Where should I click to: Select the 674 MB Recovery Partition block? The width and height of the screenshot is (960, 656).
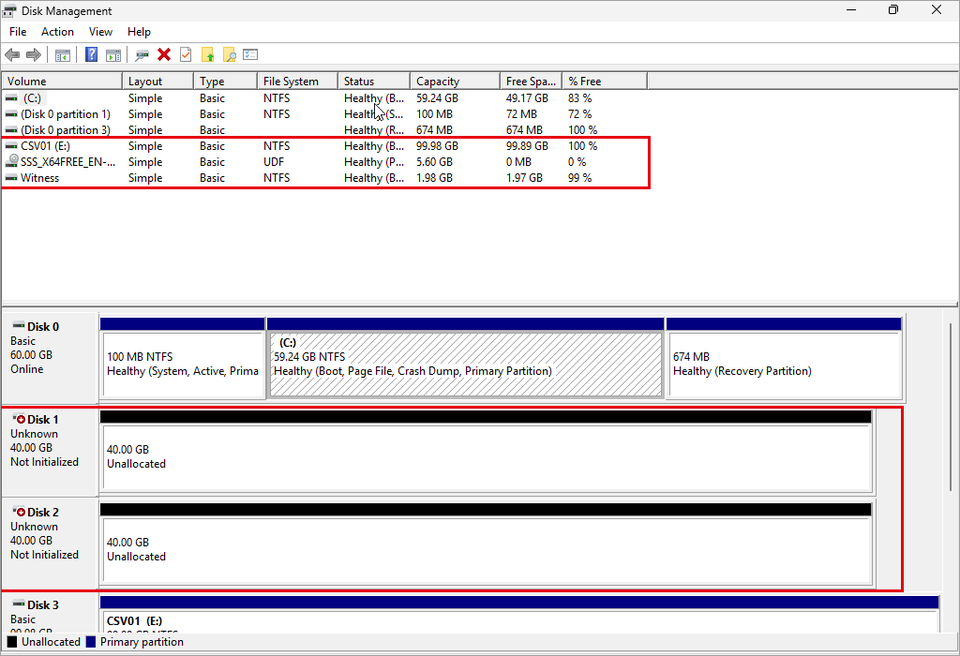[x=784, y=358]
